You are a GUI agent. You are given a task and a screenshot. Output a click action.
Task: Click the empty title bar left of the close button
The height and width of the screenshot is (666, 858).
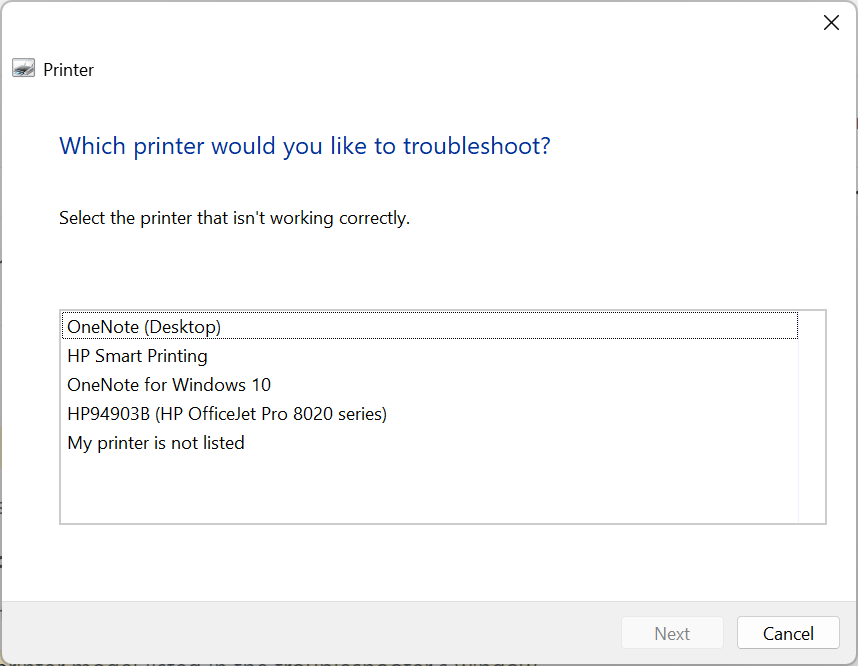pyautogui.click(x=400, y=23)
